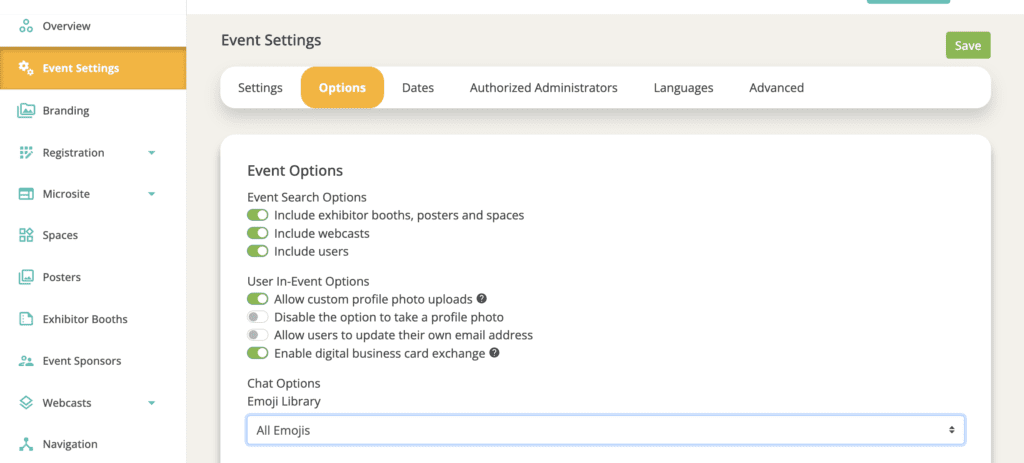
Task: Expand the Microsite submenu arrow
Action: click(151, 194)
